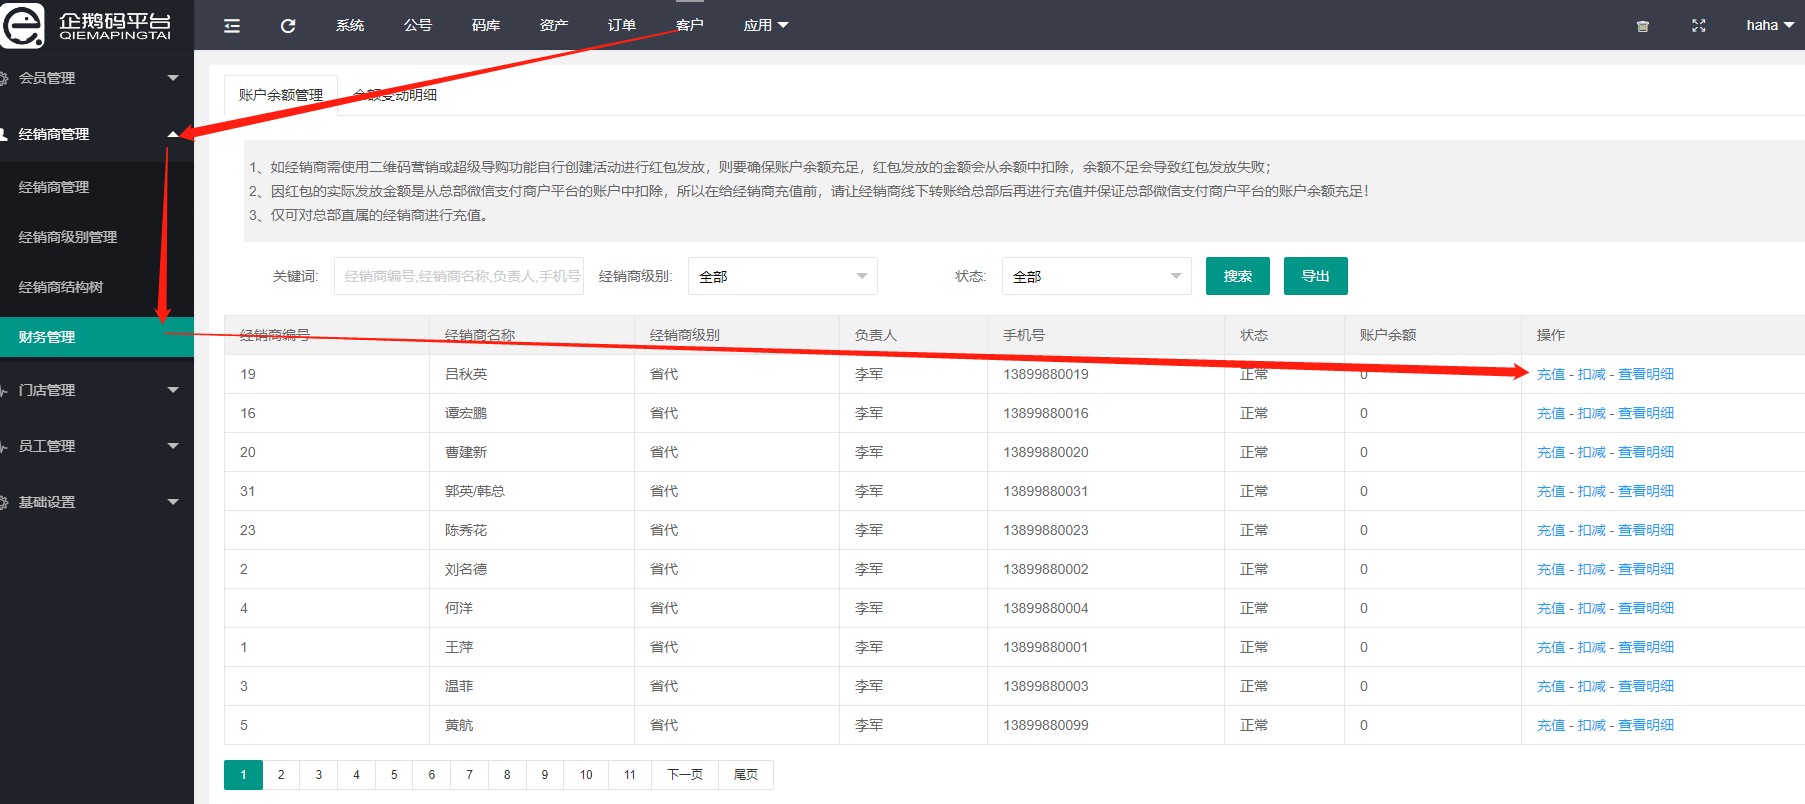This screenshot has height=804, width=1805.
Task: Select 财务管理 in sidebar
Action: click(97, 337)
